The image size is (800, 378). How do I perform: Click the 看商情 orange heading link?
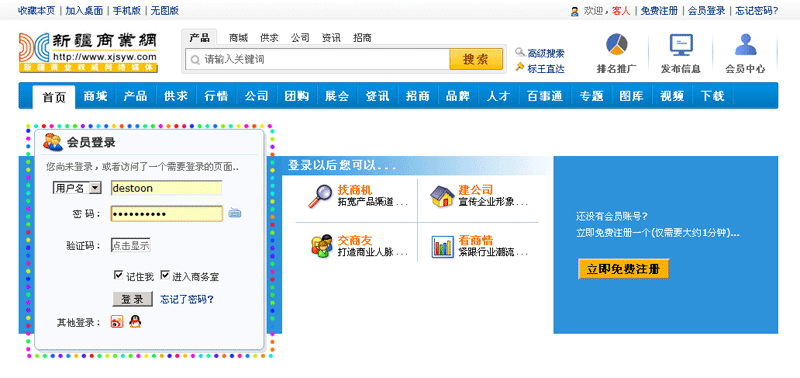coord(476,240)
